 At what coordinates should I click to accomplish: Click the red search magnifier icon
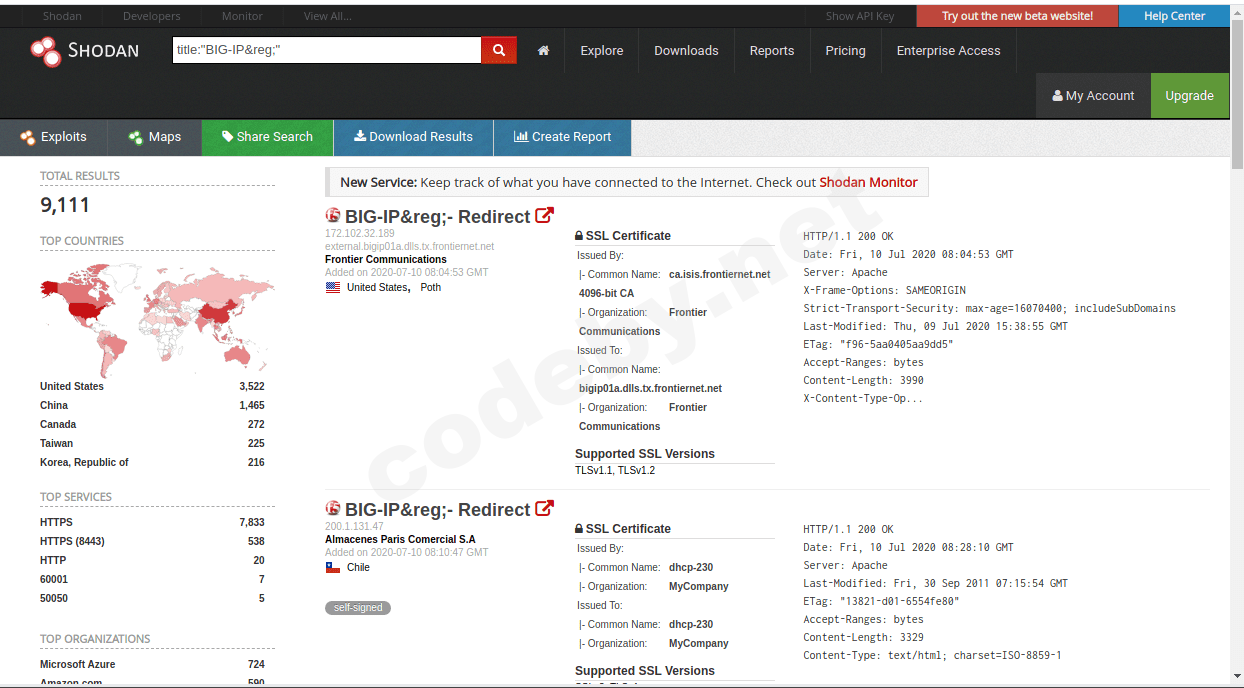498,49
